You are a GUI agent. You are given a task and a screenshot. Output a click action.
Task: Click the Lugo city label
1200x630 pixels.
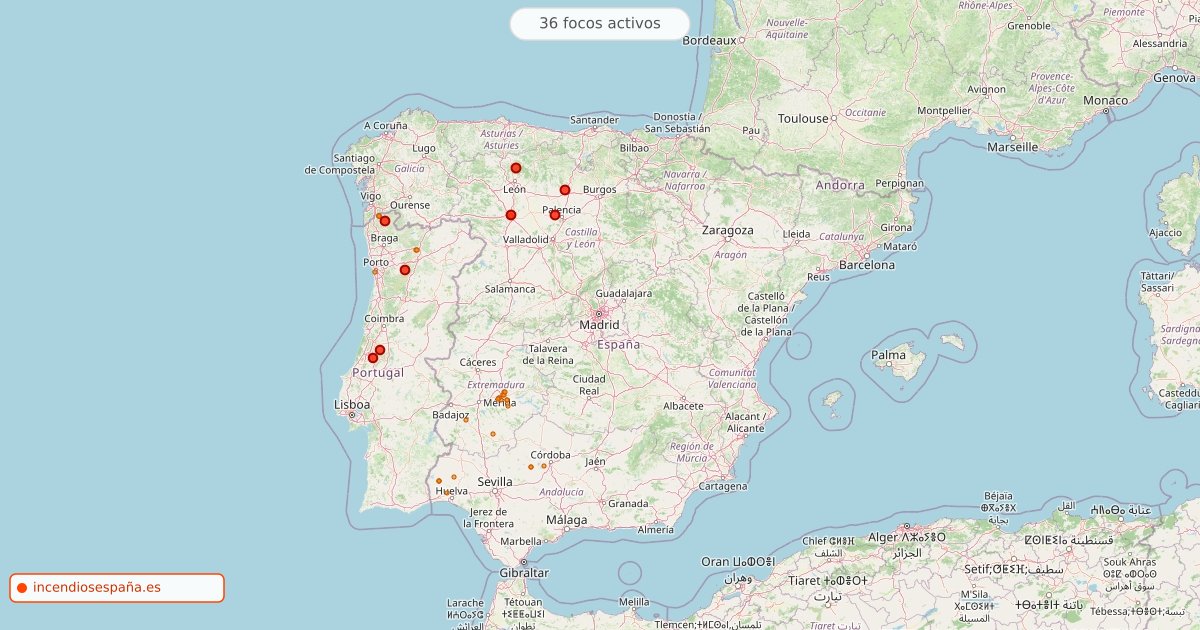[x=424, y=148]
